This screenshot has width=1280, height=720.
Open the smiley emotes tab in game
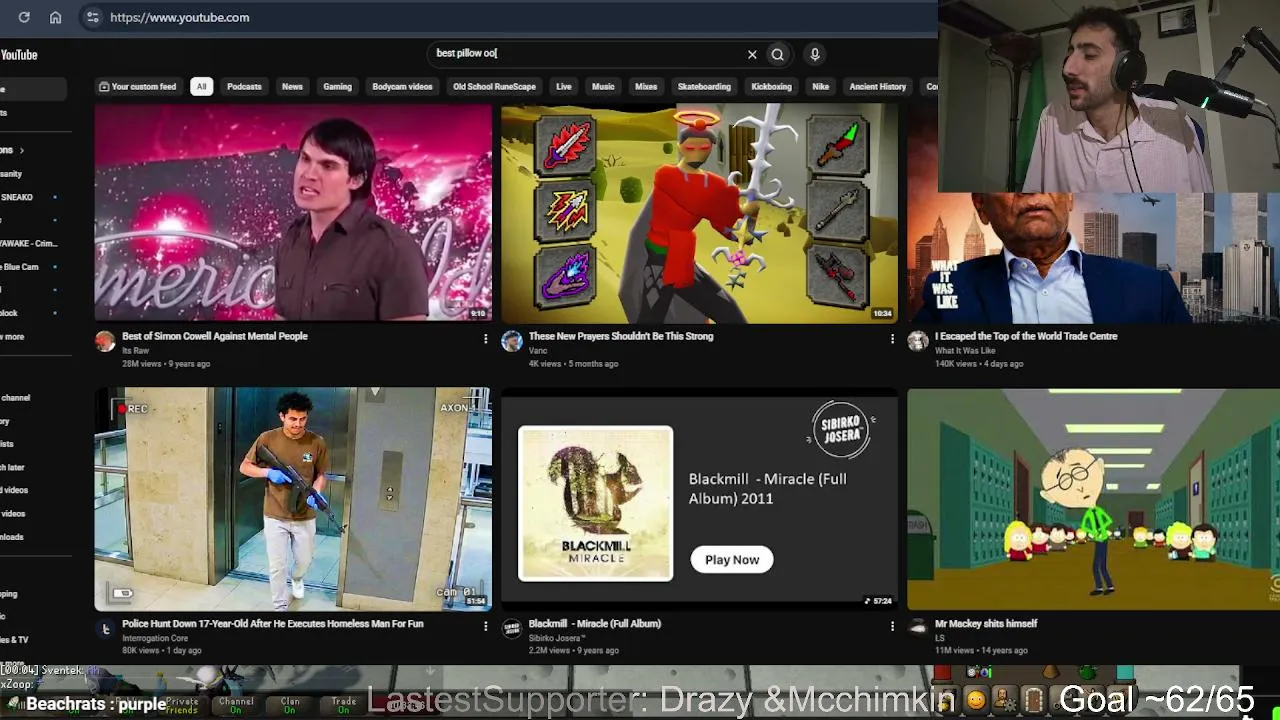pos(975,700)
